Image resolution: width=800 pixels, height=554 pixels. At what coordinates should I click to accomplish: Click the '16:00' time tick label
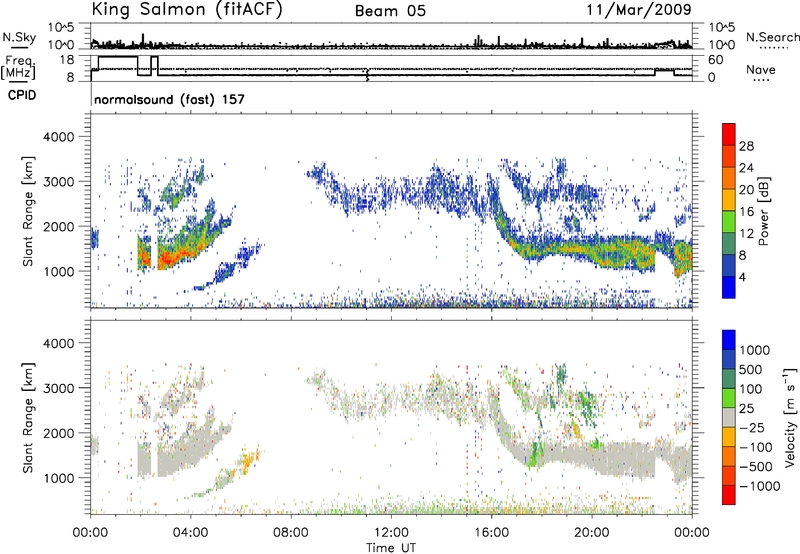pos(491,533)
